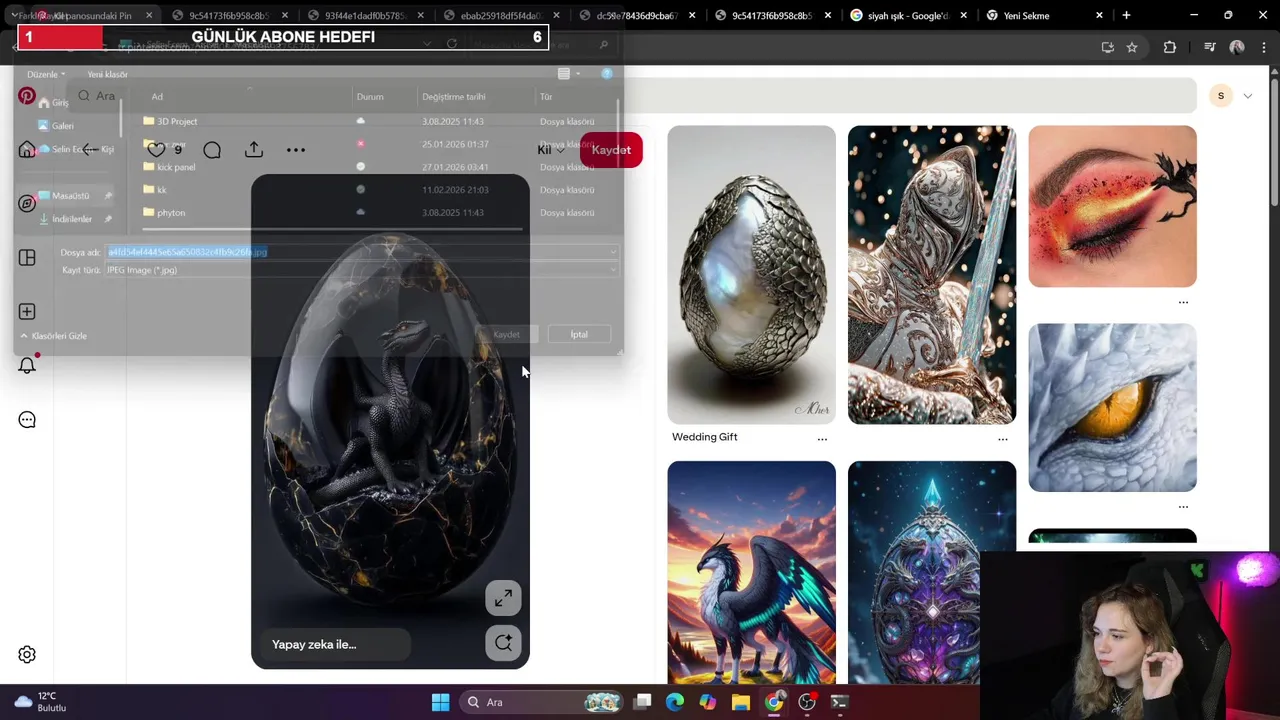1280x720 pixels.
Task: Switch to the 'Yeni Sekme' tab
Action: pyautogui.click(x=1043, y=16)
